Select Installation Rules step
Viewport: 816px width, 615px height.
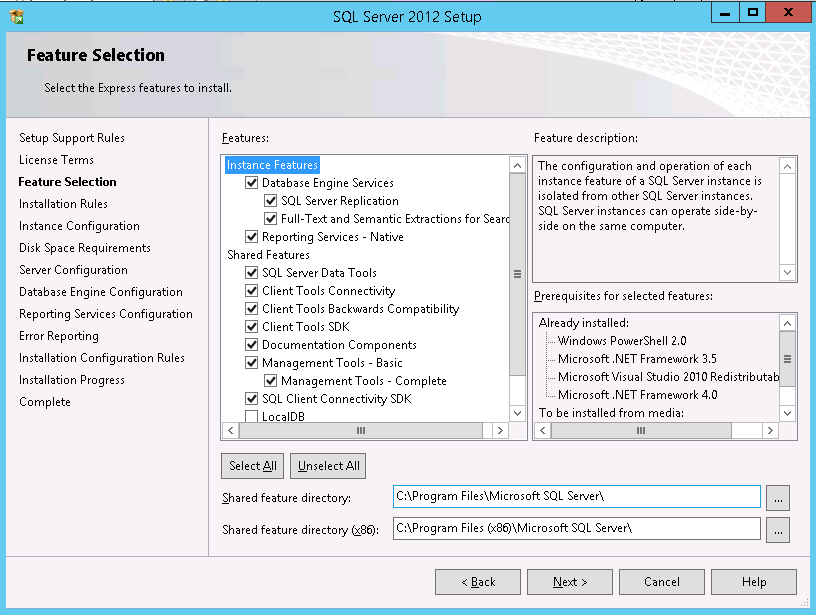63,204
